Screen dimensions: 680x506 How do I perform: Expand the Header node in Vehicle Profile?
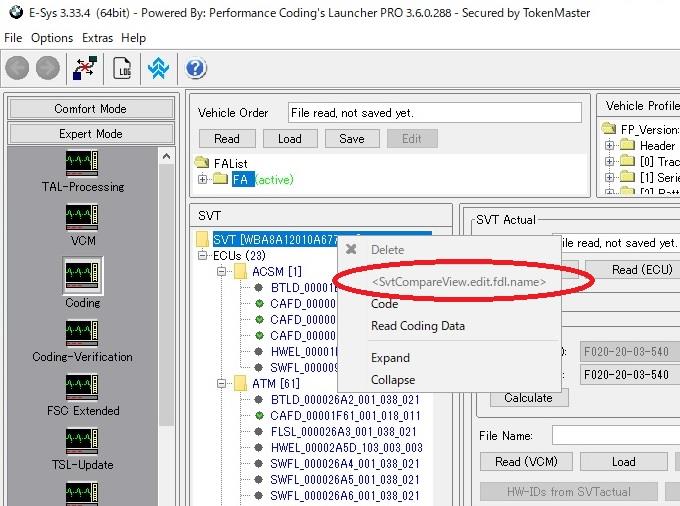click(x=609, y=145)
